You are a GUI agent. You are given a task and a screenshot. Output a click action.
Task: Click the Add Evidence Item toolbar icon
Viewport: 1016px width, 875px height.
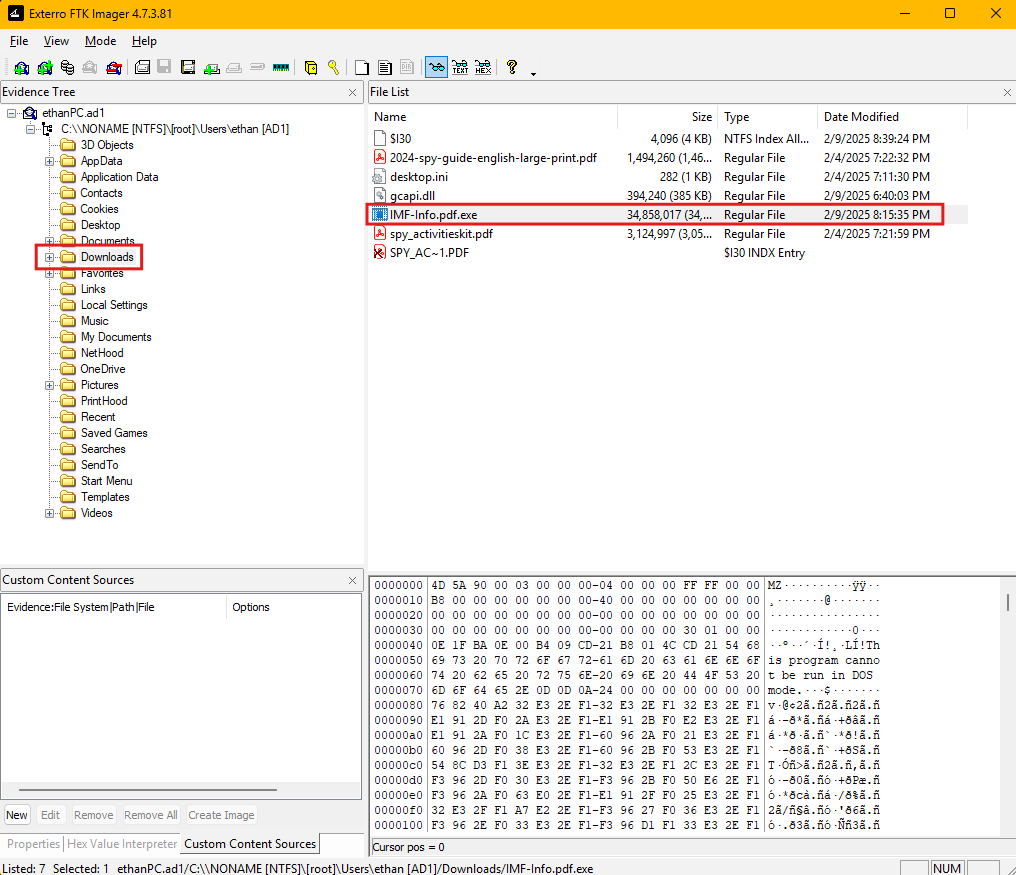(21, 68)
